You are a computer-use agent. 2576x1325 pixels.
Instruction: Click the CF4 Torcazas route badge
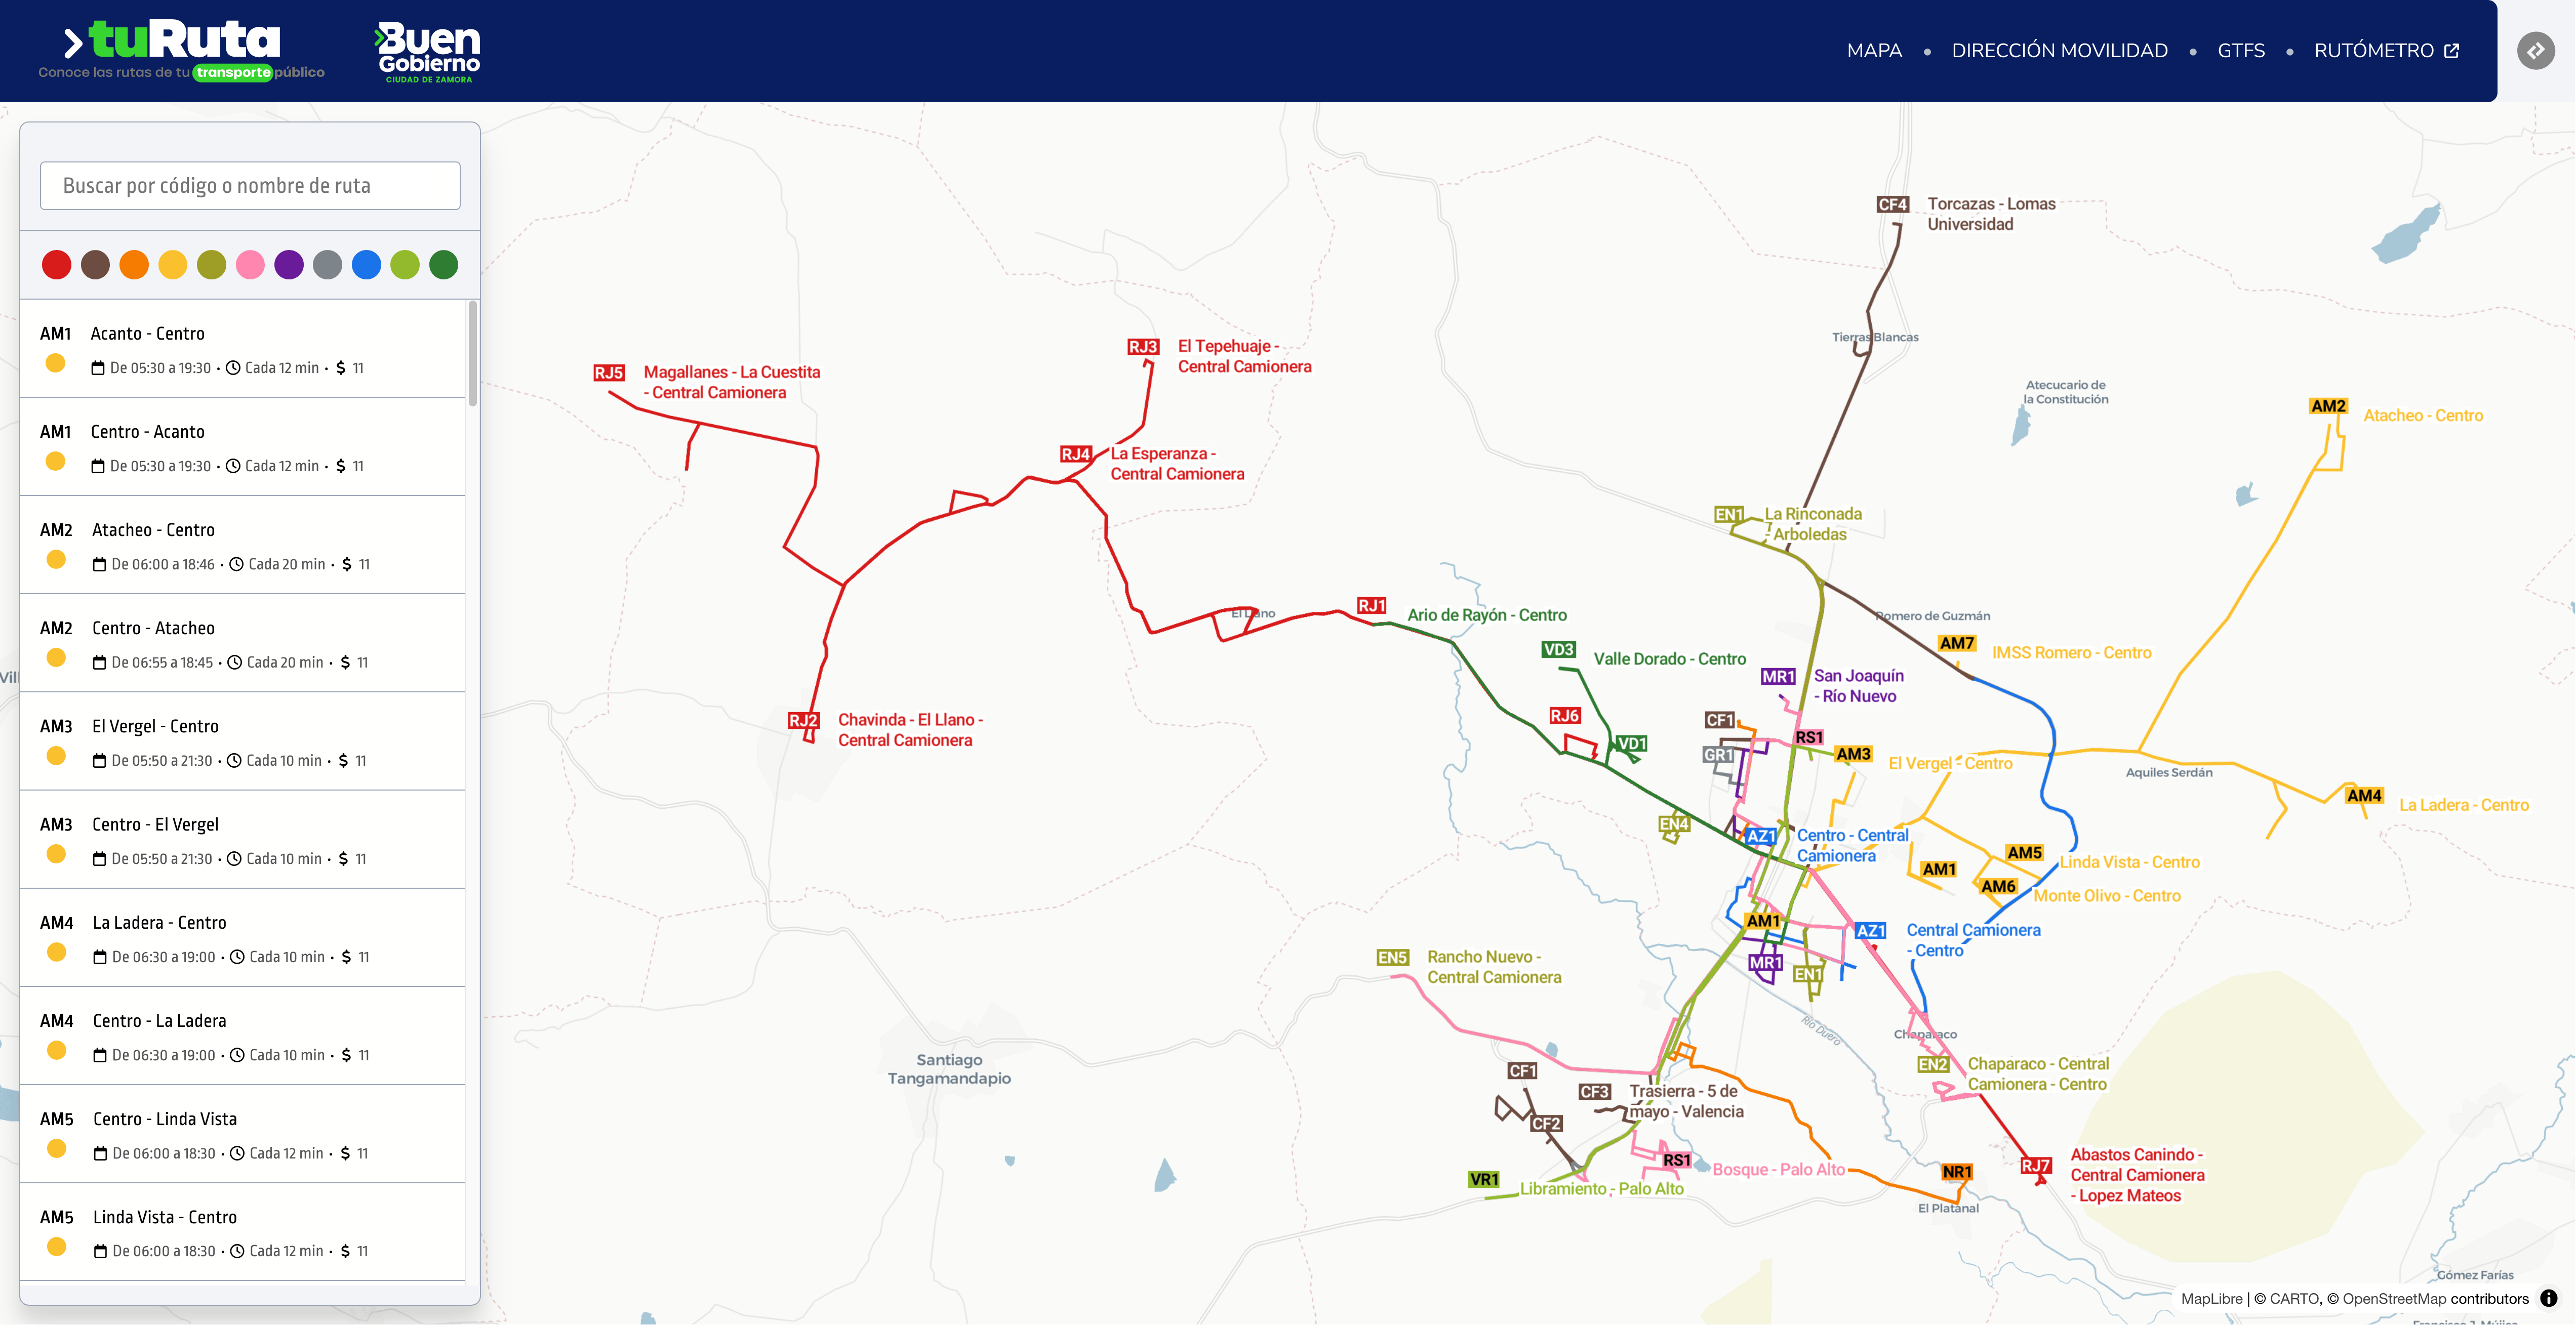(1892, 204)
